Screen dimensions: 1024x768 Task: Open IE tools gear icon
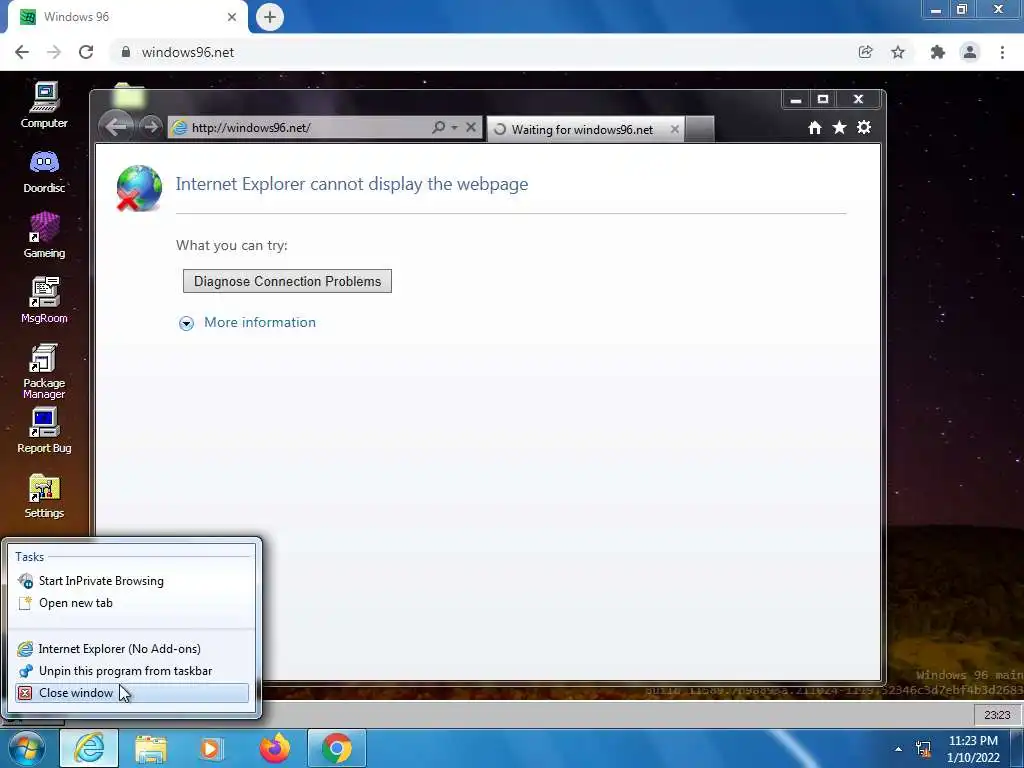(864, 127)
